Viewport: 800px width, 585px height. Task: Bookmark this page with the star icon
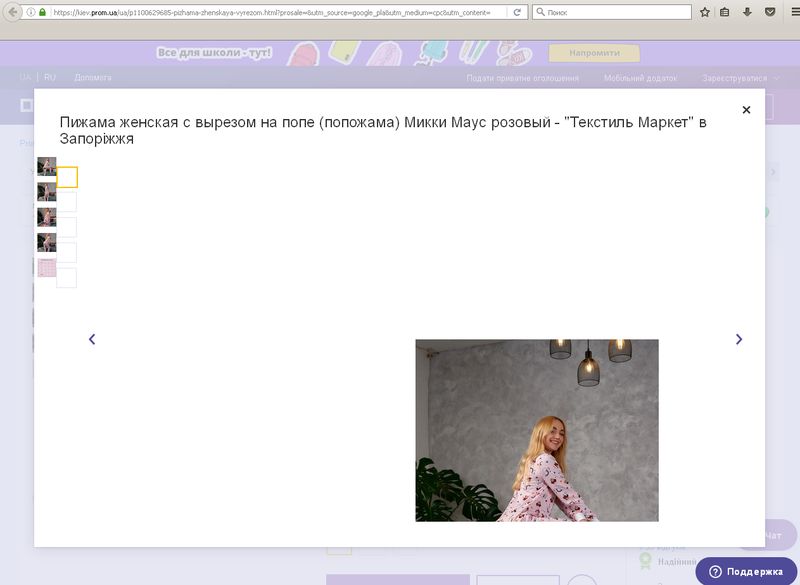[705, 12]
